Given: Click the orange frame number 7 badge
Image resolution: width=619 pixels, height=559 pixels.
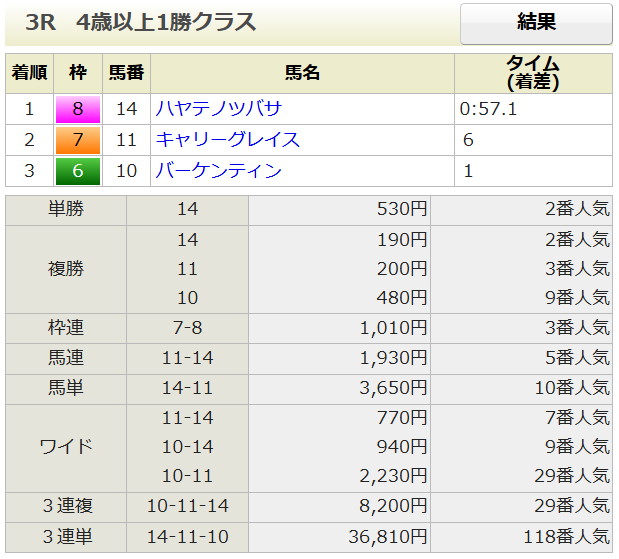Looking at the screenshot, I should pos(78,140).
